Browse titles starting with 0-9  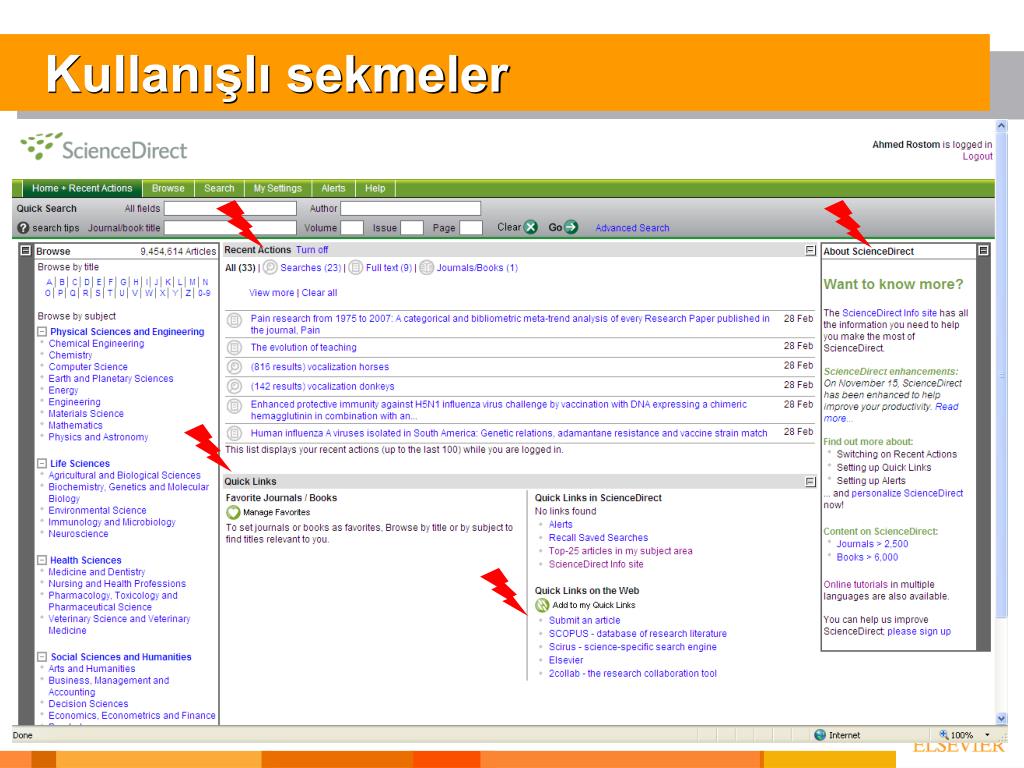(x=204, y=293)
